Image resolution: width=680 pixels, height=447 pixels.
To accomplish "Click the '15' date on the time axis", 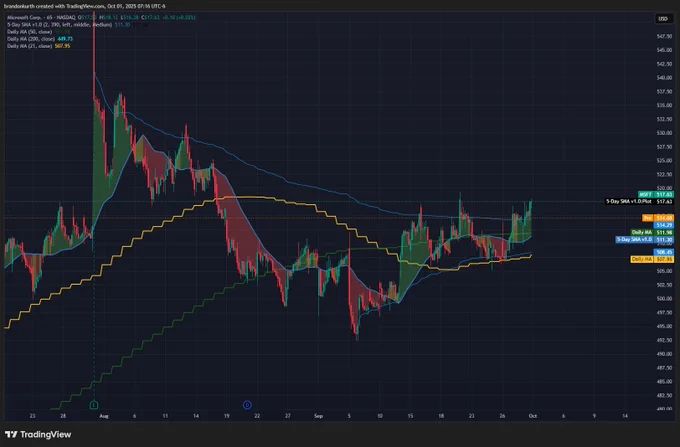I will pyautogui.click(x=410, y=416).
